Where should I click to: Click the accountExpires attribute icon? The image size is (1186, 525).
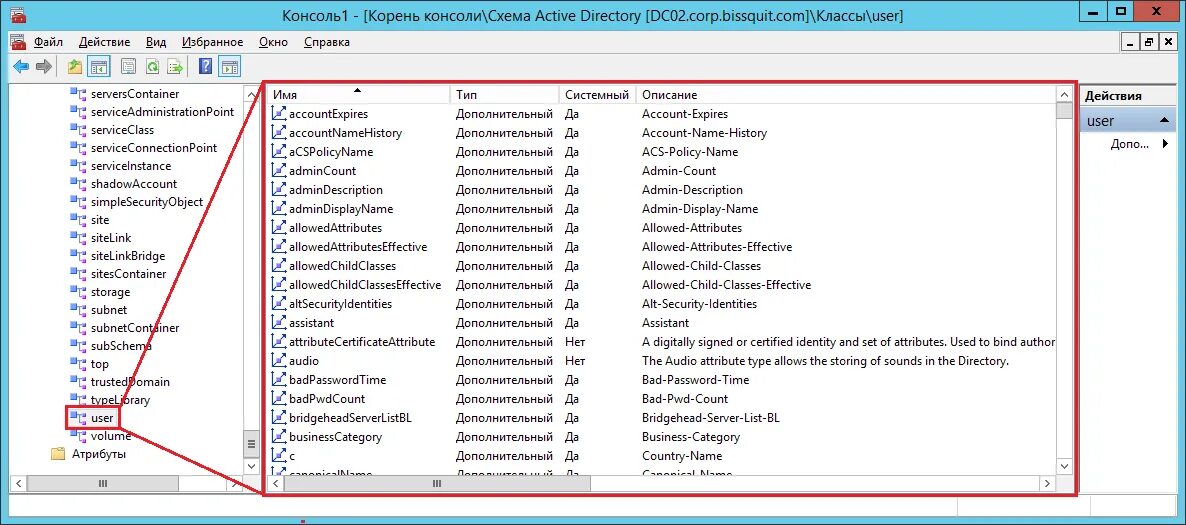[278, 113]
